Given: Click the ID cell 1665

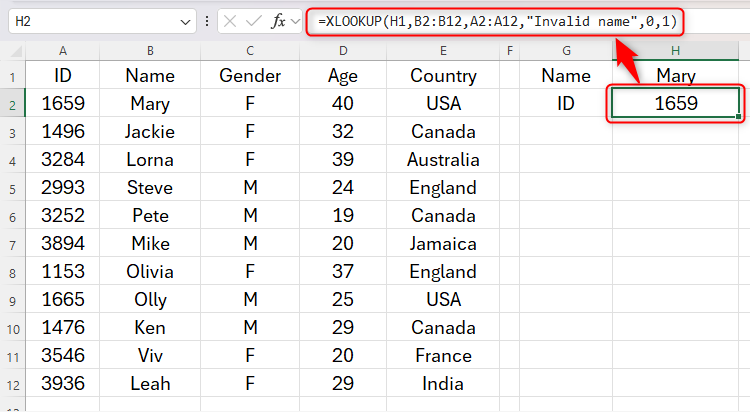Looking at the screenshot, I should coord(63,299).
